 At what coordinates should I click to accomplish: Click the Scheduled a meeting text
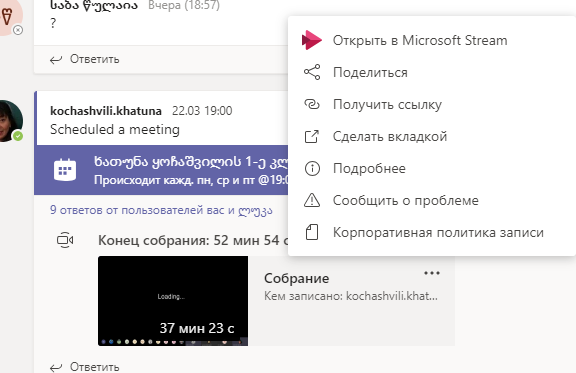pos(115,130)
